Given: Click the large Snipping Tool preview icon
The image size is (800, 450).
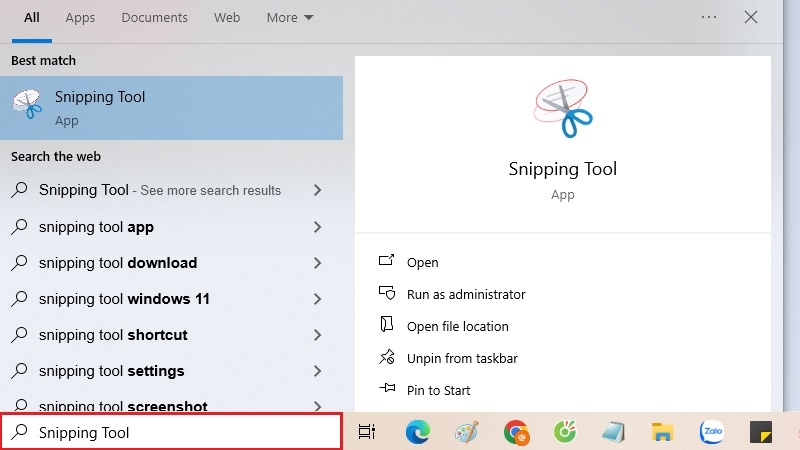Looking at the screenshot, I should 563,108.
